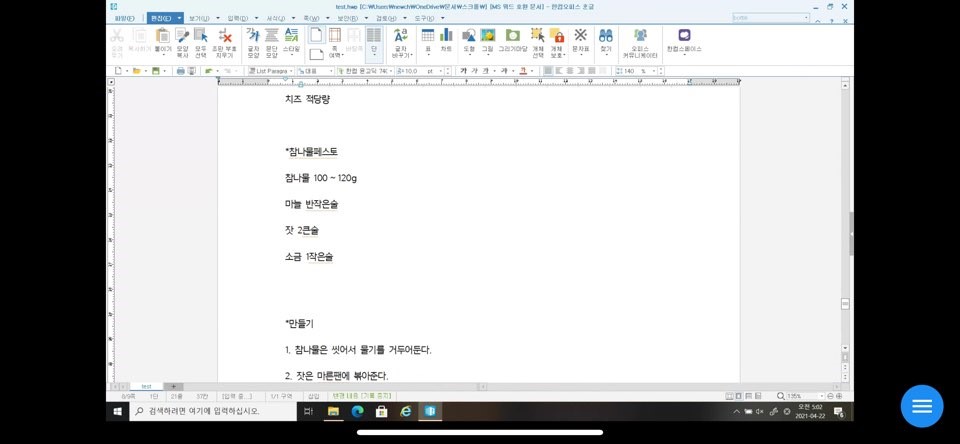
Task: Select the test document tab
Action: pyautogui.click(x=146, y=386)
